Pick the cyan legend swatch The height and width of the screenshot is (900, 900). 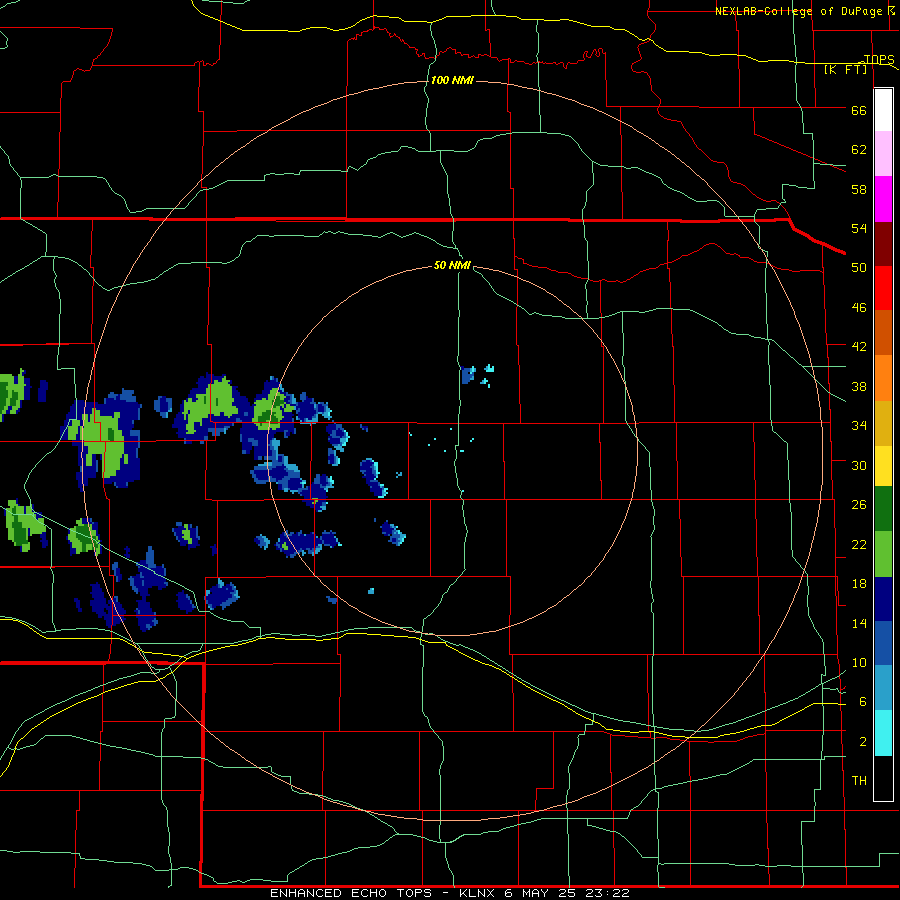point(883,733)
